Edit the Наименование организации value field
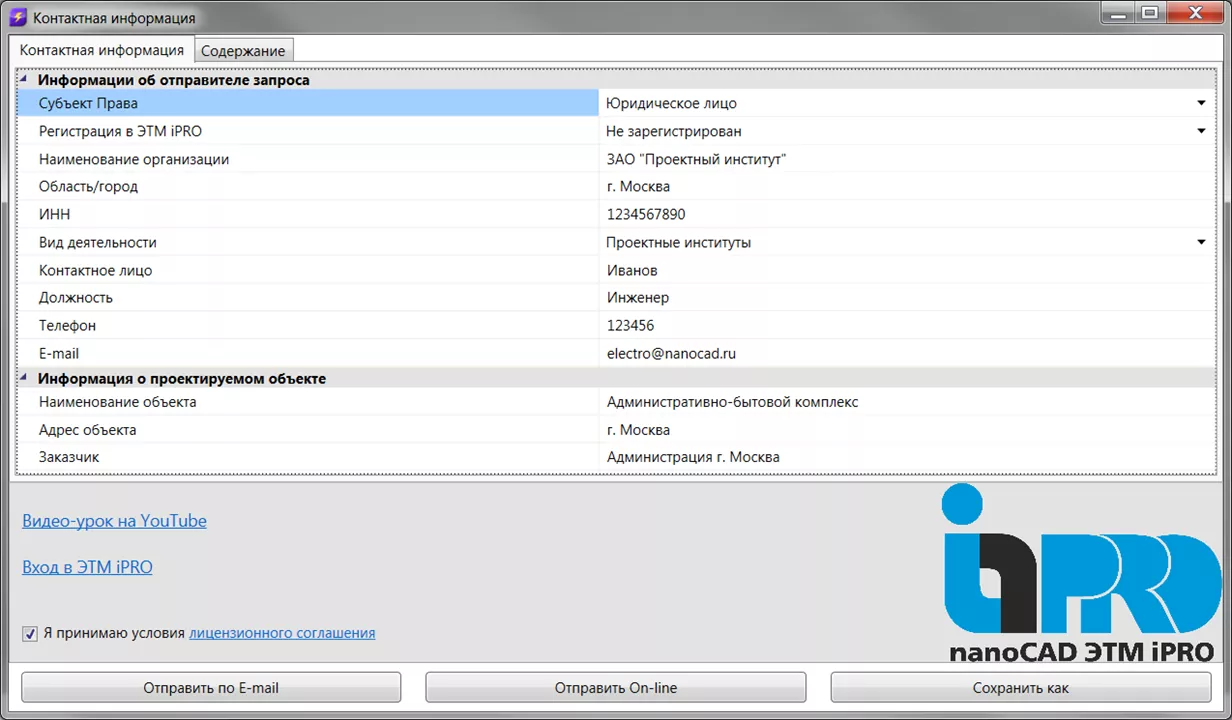Image resolution: width=1232 pixels, height=720 pixels. tap(900, 159)
